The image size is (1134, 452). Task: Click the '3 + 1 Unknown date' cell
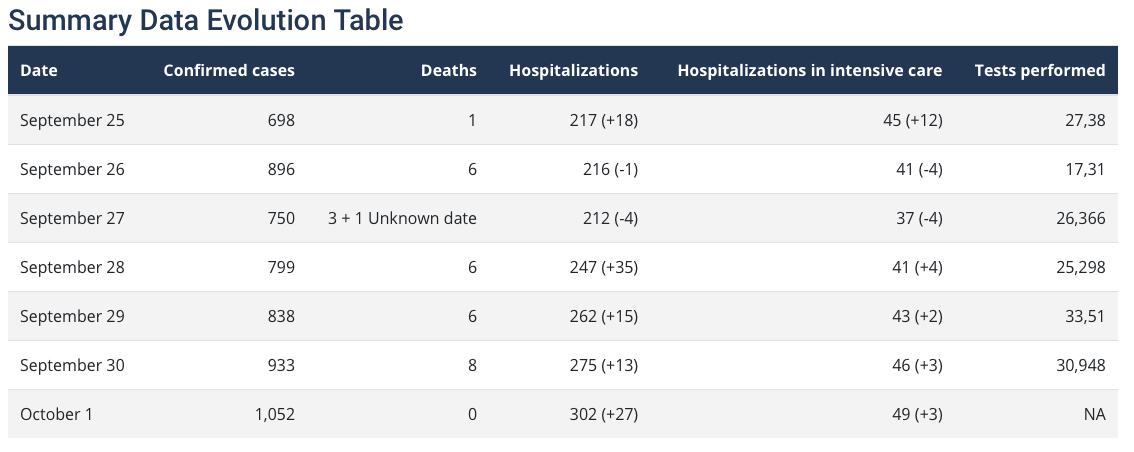[x=402, y=218]
